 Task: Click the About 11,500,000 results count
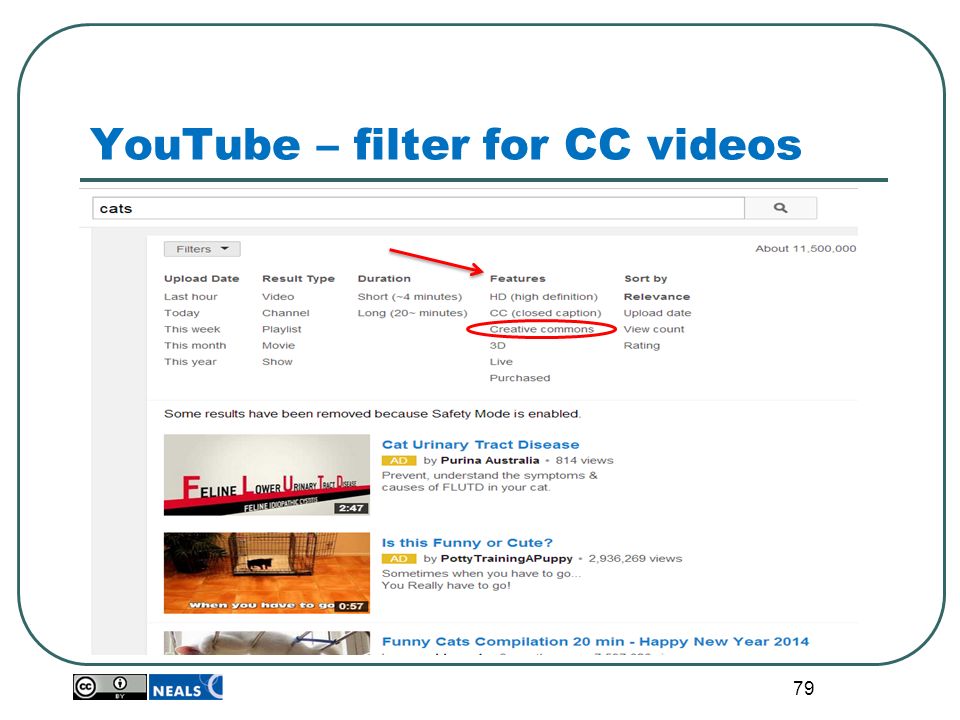tap(806, 249)
